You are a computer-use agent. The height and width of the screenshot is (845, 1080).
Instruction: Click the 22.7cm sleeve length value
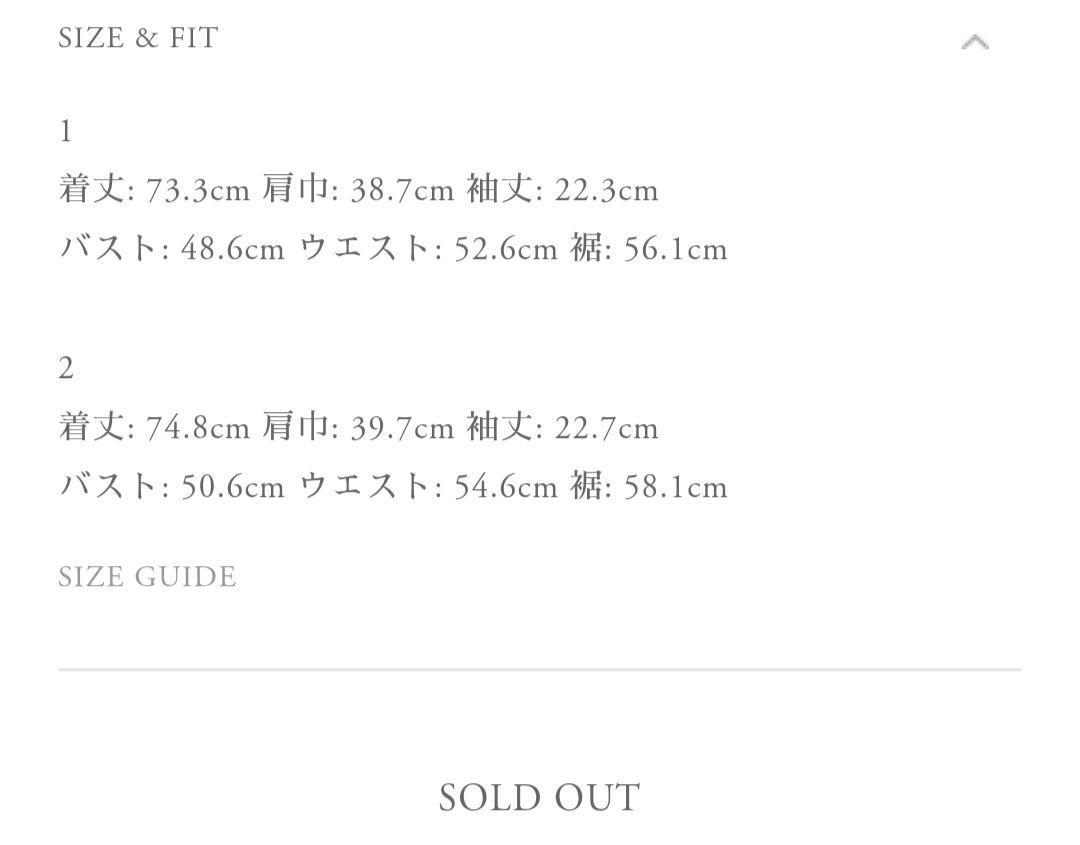point(607,428)
